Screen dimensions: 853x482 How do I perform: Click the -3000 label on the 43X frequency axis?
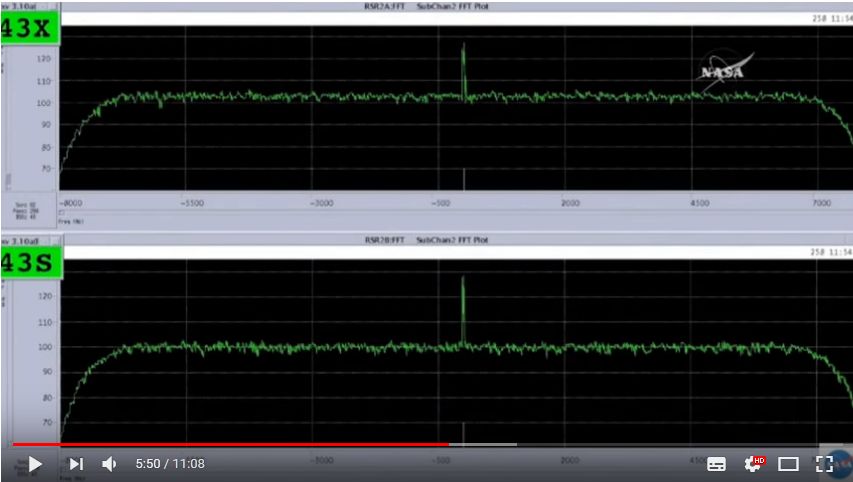[x=322, y=203]
